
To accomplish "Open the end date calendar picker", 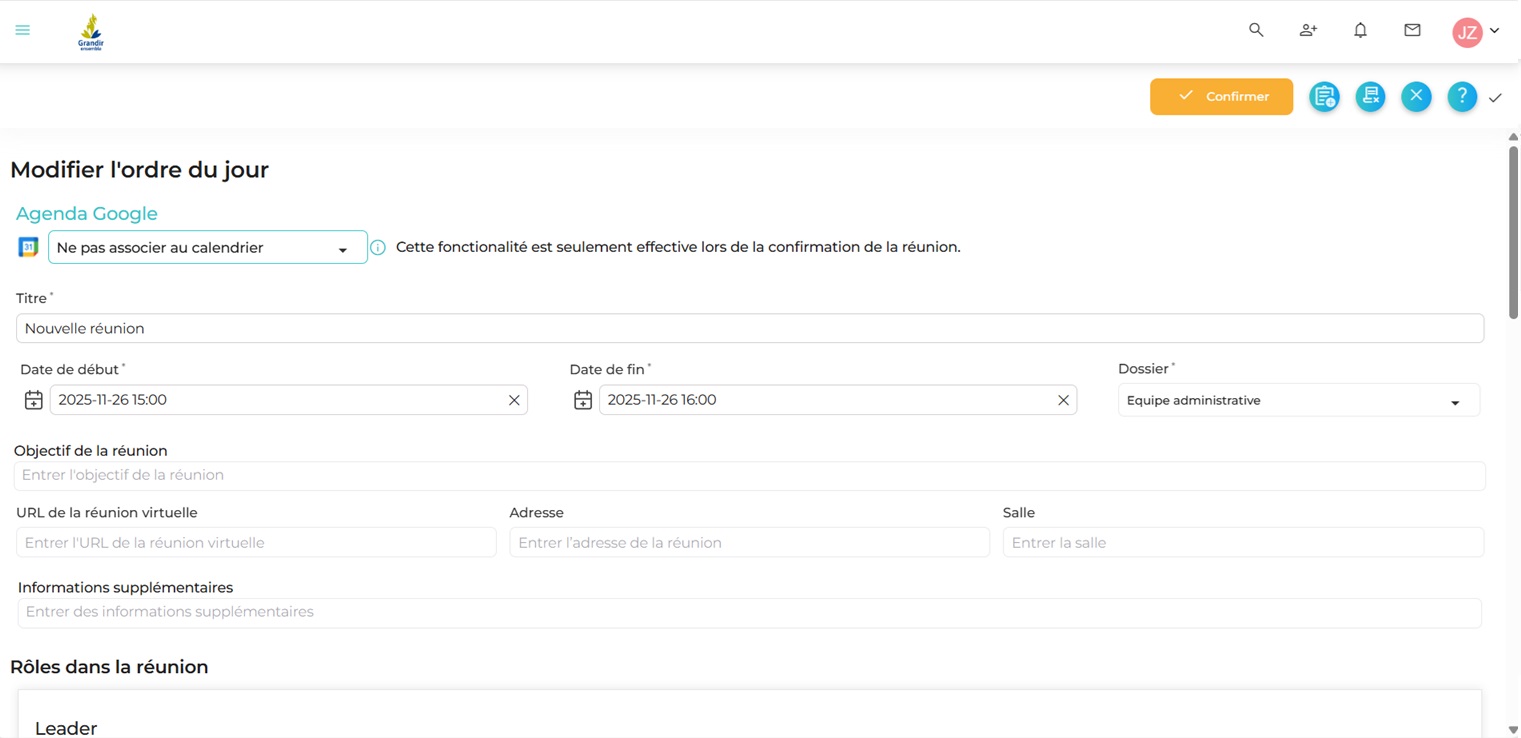I will (583, 400).
